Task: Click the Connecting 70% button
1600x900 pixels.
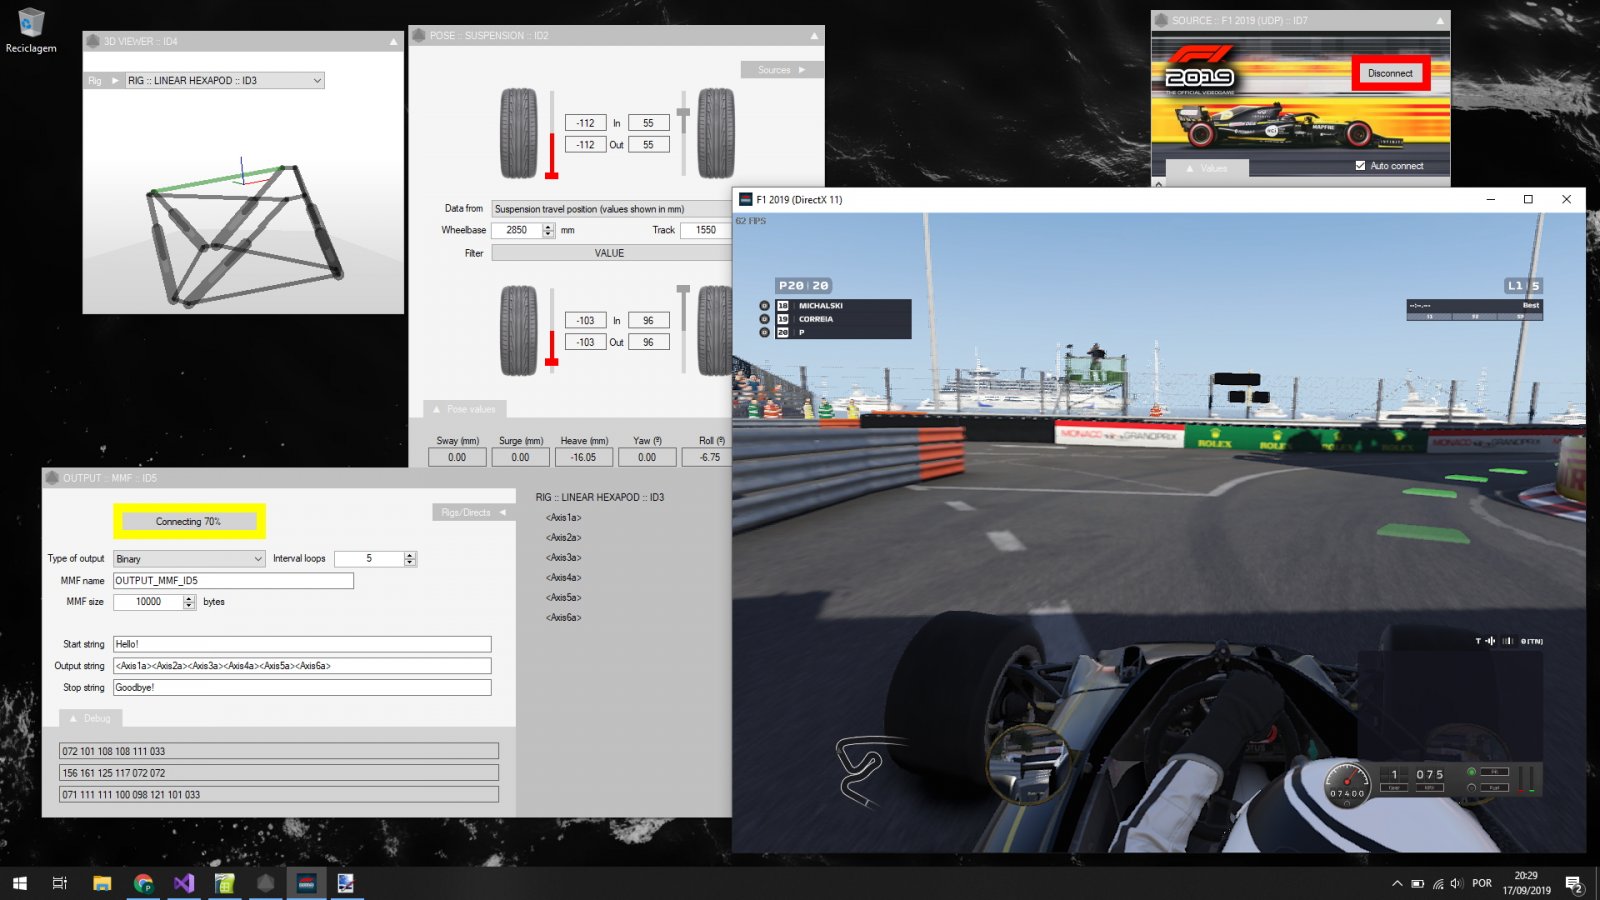Action: (x=188, y=521)
